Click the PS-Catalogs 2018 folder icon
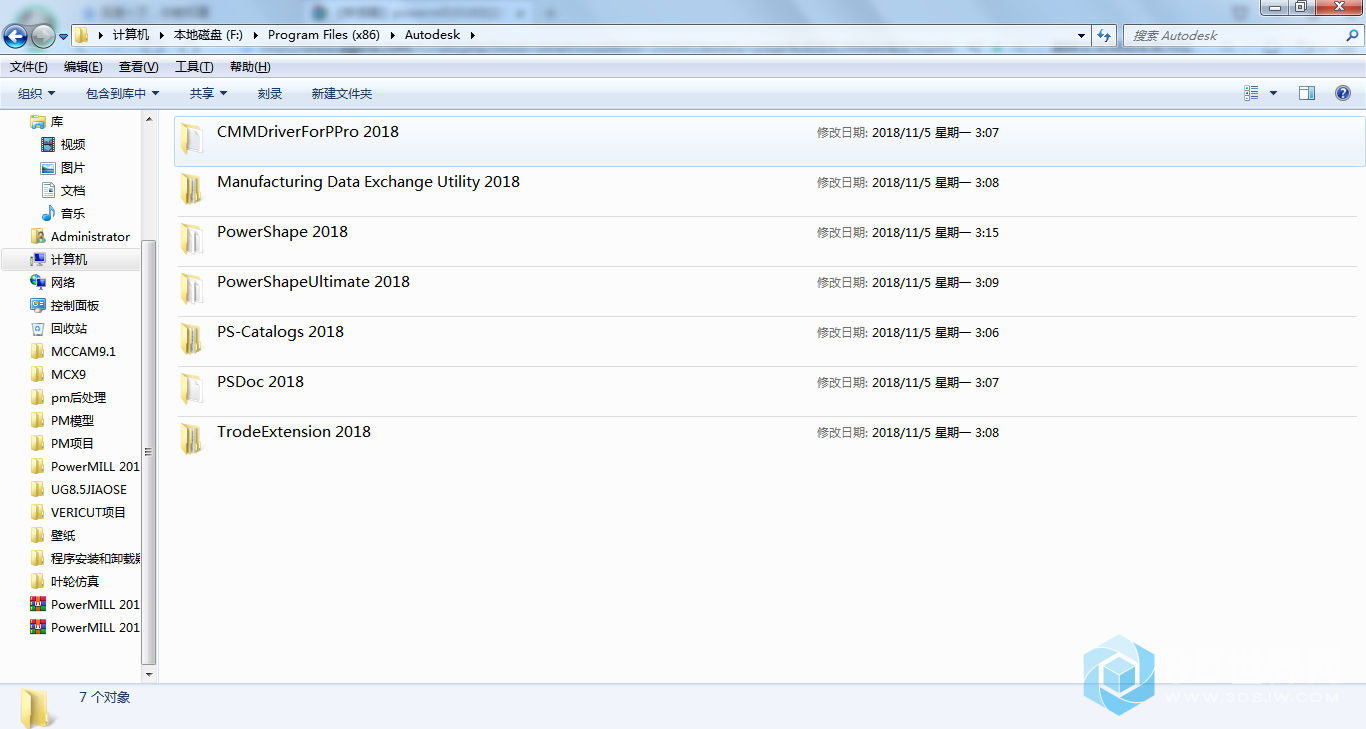The height and width of the screenshot is (729, 1366). (x=191, y=338)
